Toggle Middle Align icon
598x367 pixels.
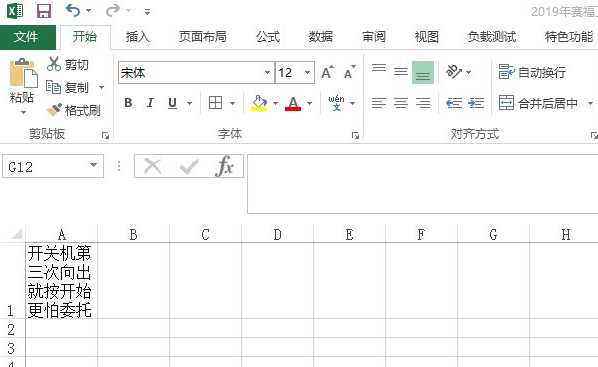(401, 72)
